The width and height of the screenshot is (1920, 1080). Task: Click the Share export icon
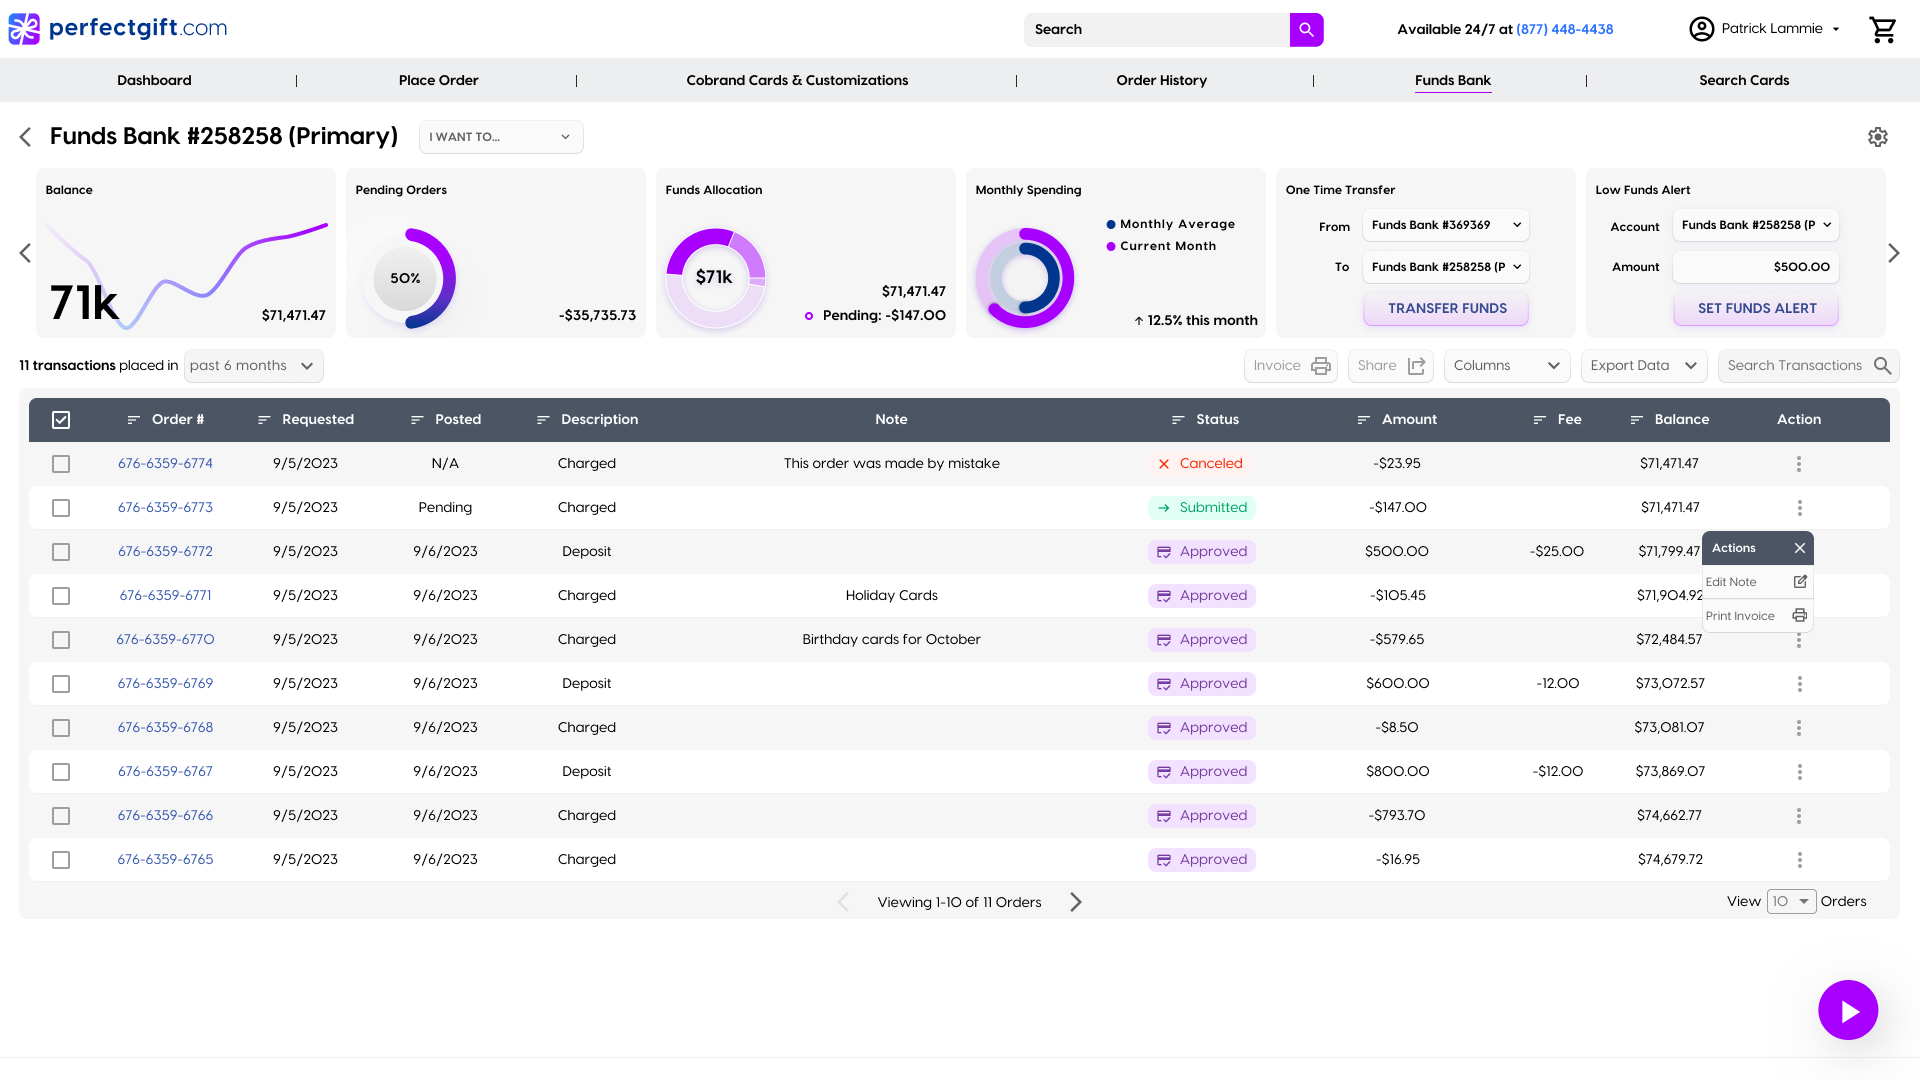(x=1416, y=366)
